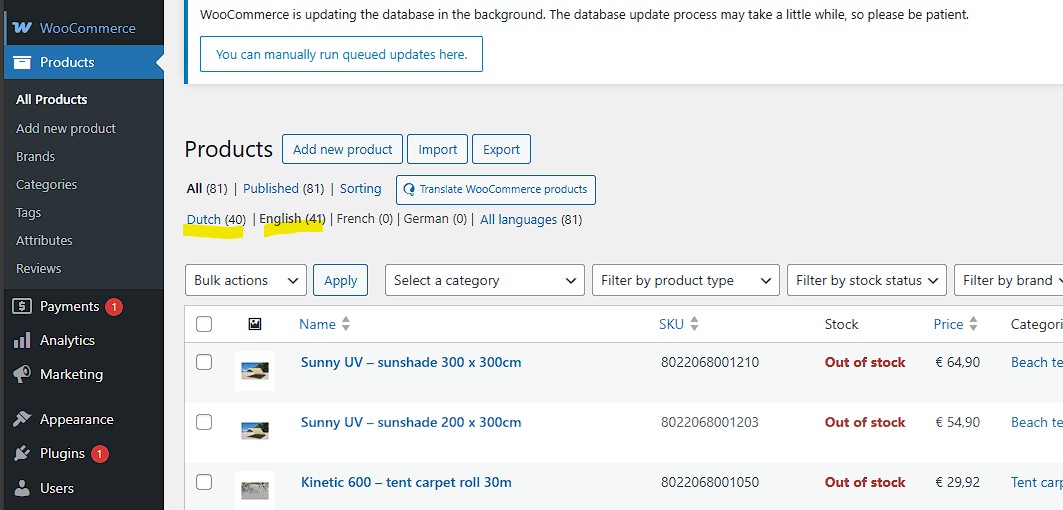Sort by the image column header icon
The height and width of the screenshot is (510, 1063).
coord(255,324)
